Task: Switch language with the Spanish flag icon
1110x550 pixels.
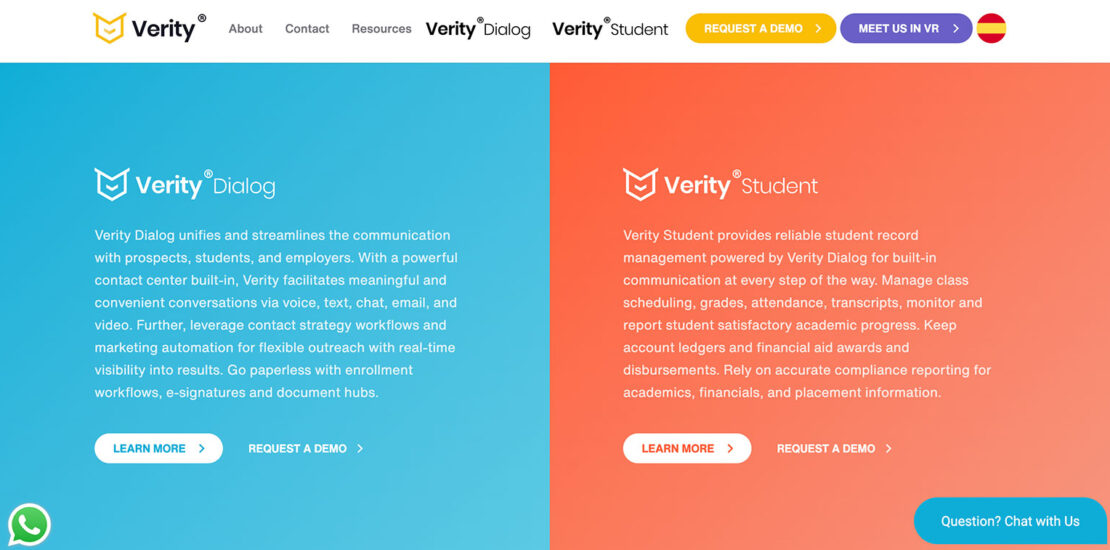Action: (991, 28)
